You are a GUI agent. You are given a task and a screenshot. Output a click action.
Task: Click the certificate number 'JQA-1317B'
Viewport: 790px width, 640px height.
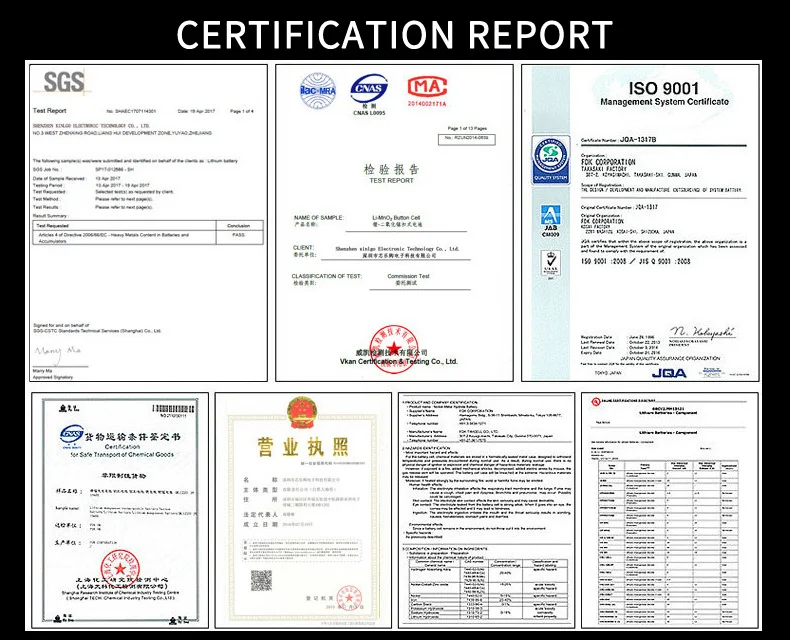638,140
